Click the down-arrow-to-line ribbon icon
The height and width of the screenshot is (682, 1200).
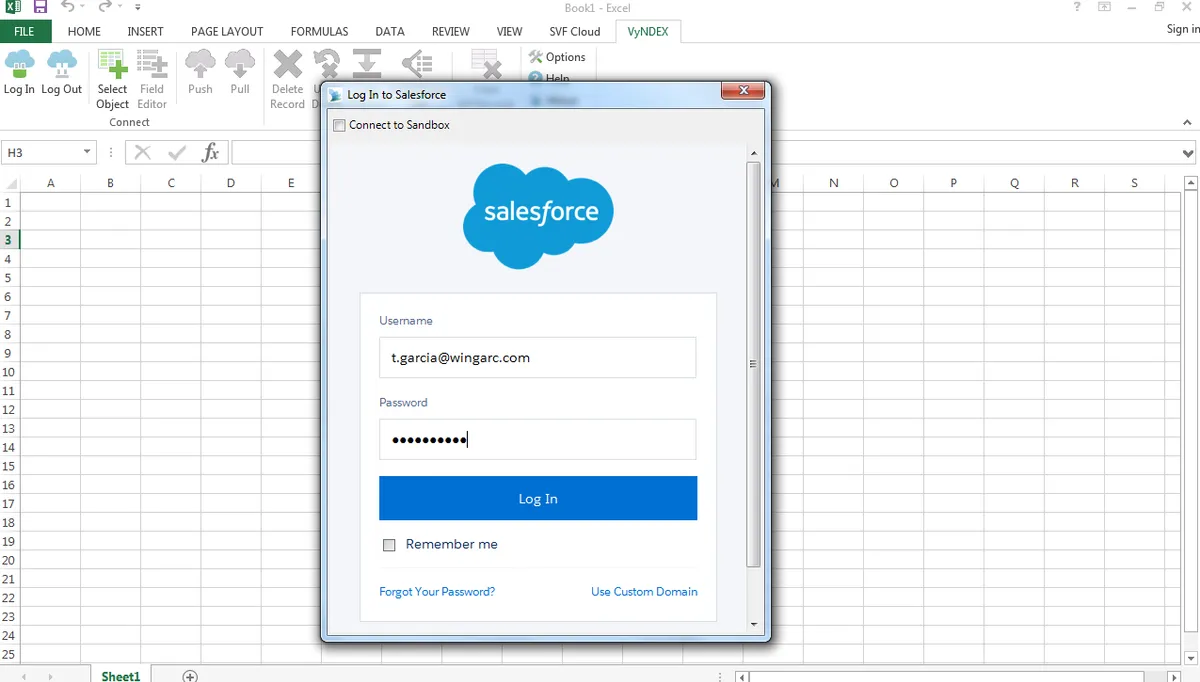367,63
